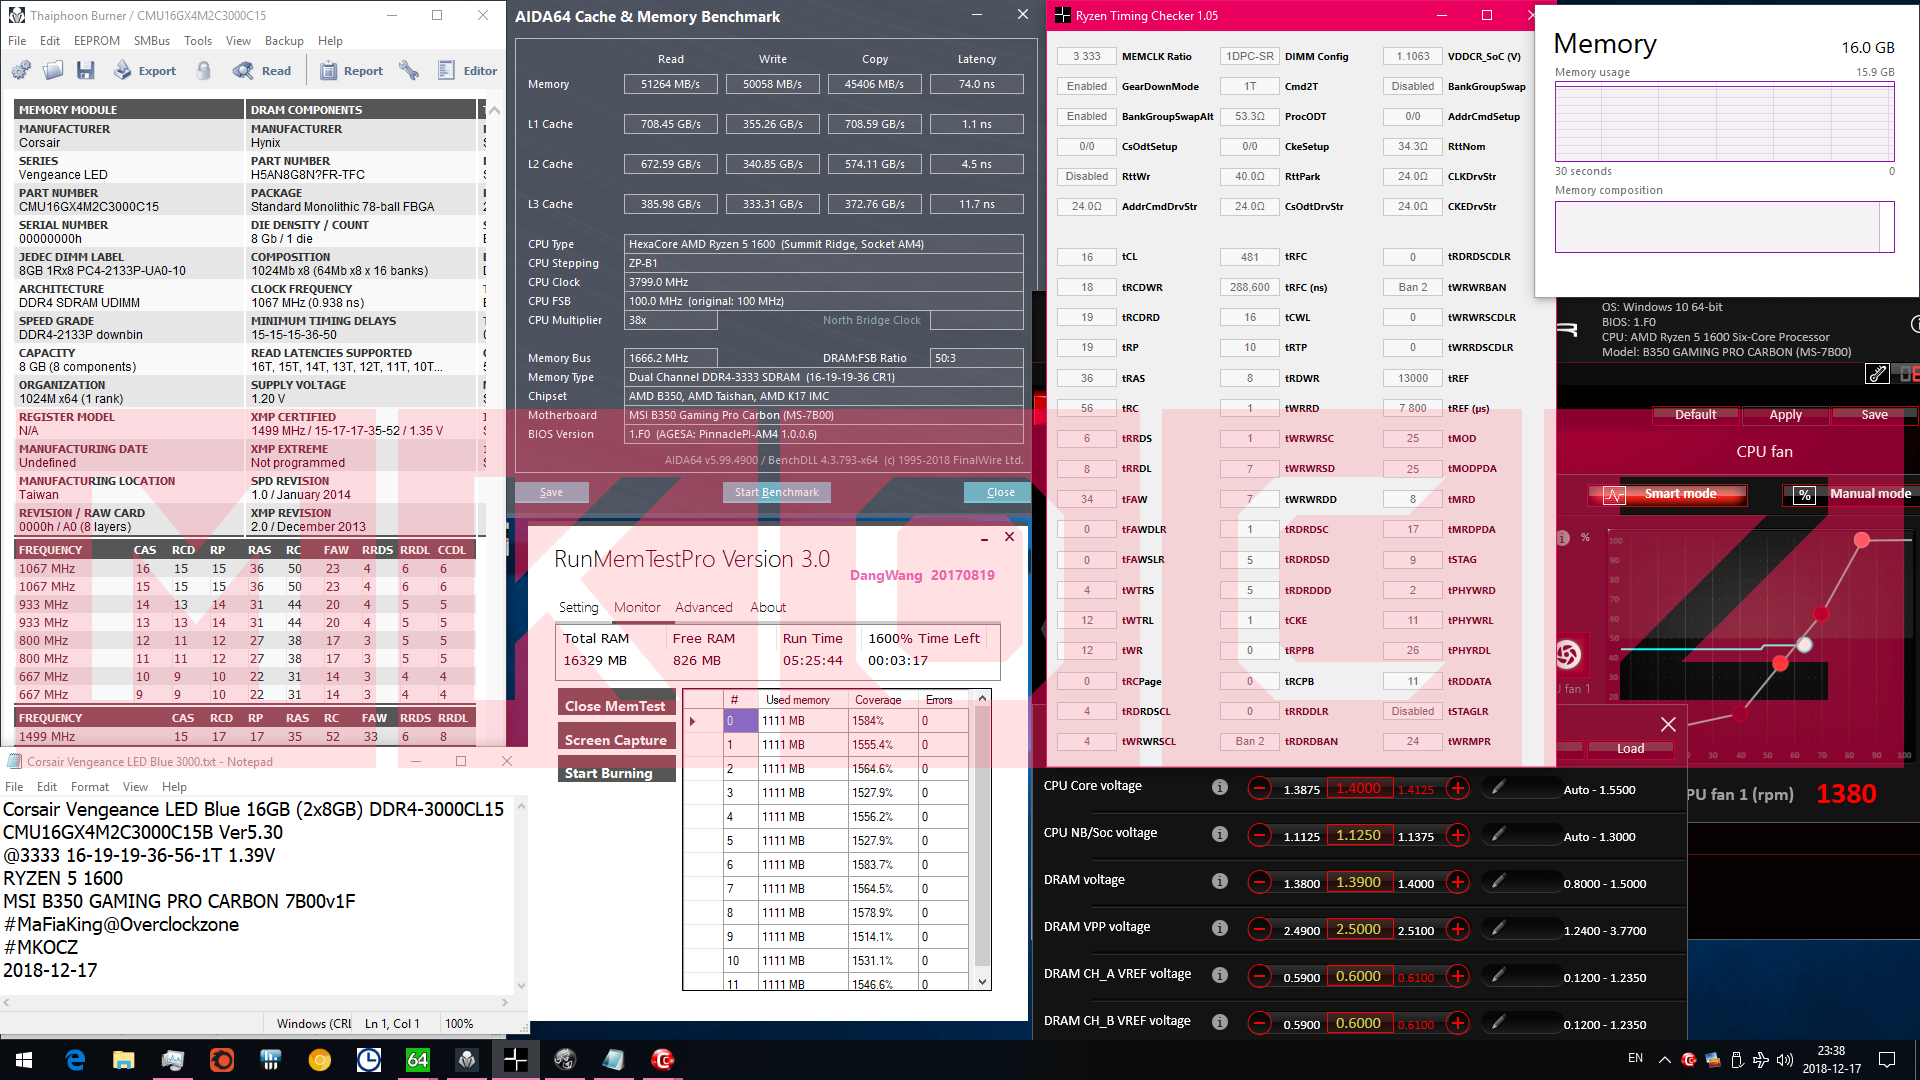The width and height of the screenshot is (1920, 1080).
Task: Click pencil edit icon for DRAM voltage
Action: (1498, 882)
